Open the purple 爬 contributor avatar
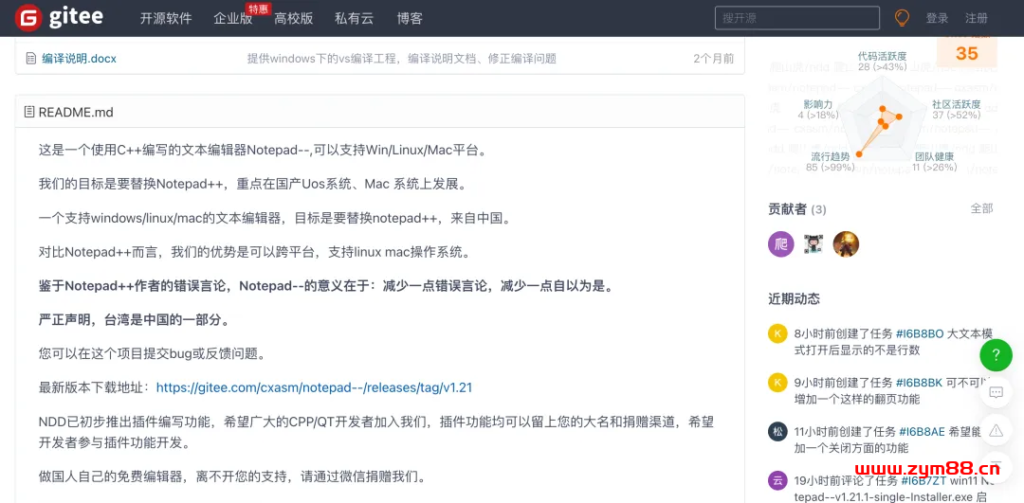 [x=781, y=244]
